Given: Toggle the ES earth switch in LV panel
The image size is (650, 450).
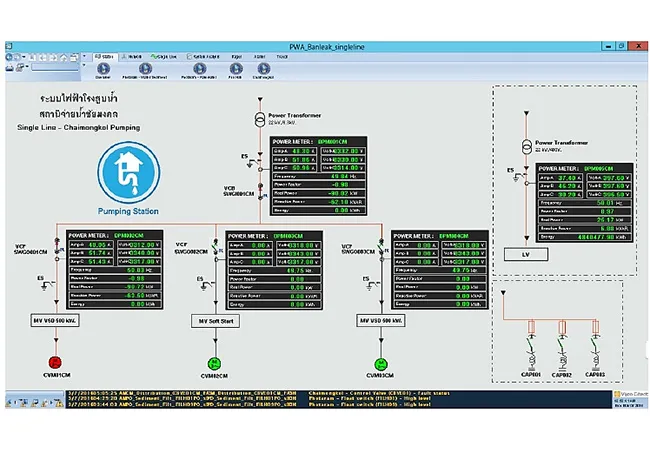Looking at the screenshot, I should (x=518, y=176).
